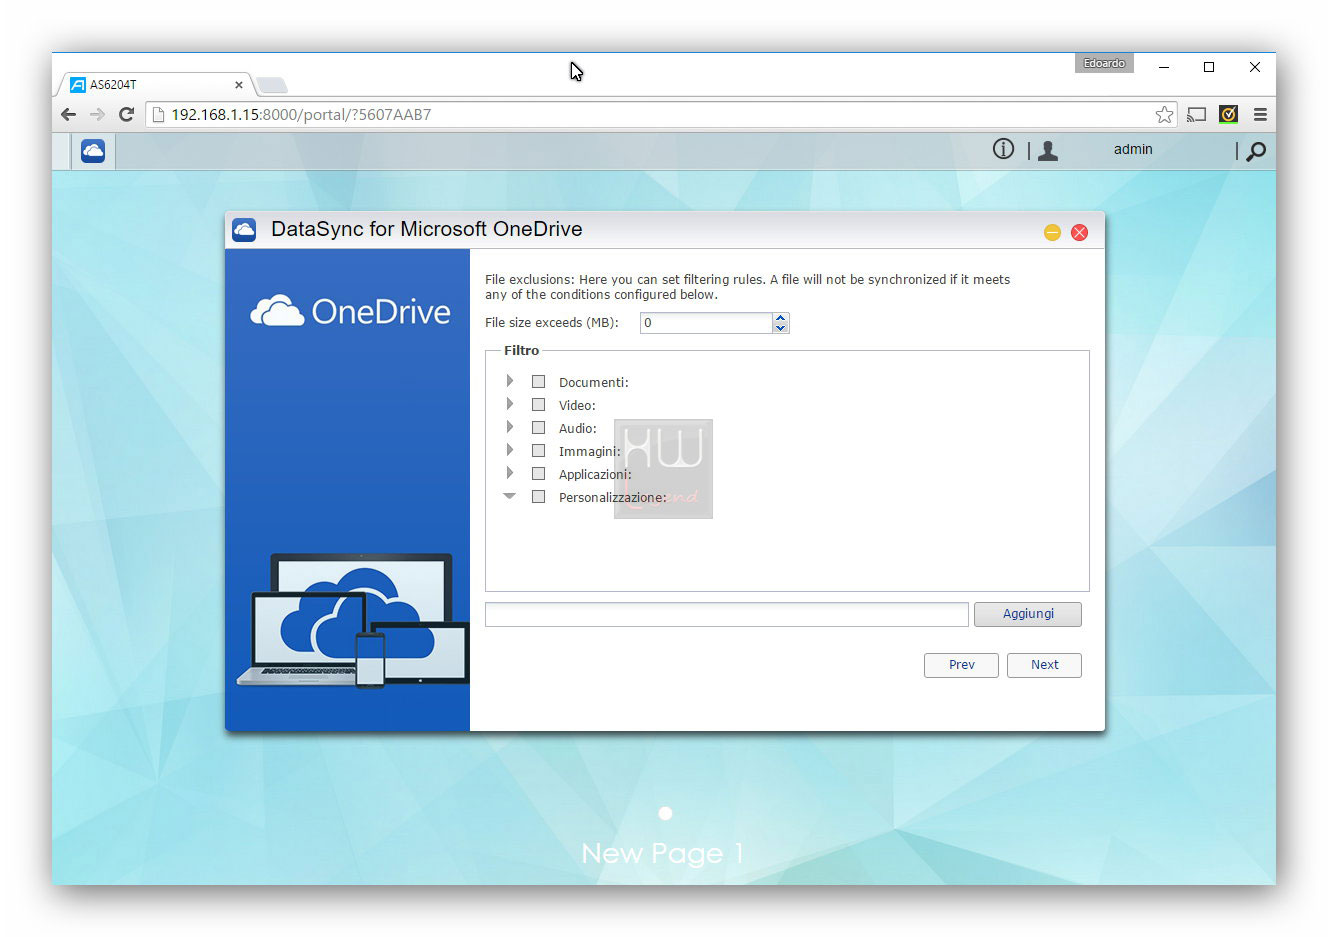1328x937 pixels.
Task: Click the Next button
Action: point(1044,665)
